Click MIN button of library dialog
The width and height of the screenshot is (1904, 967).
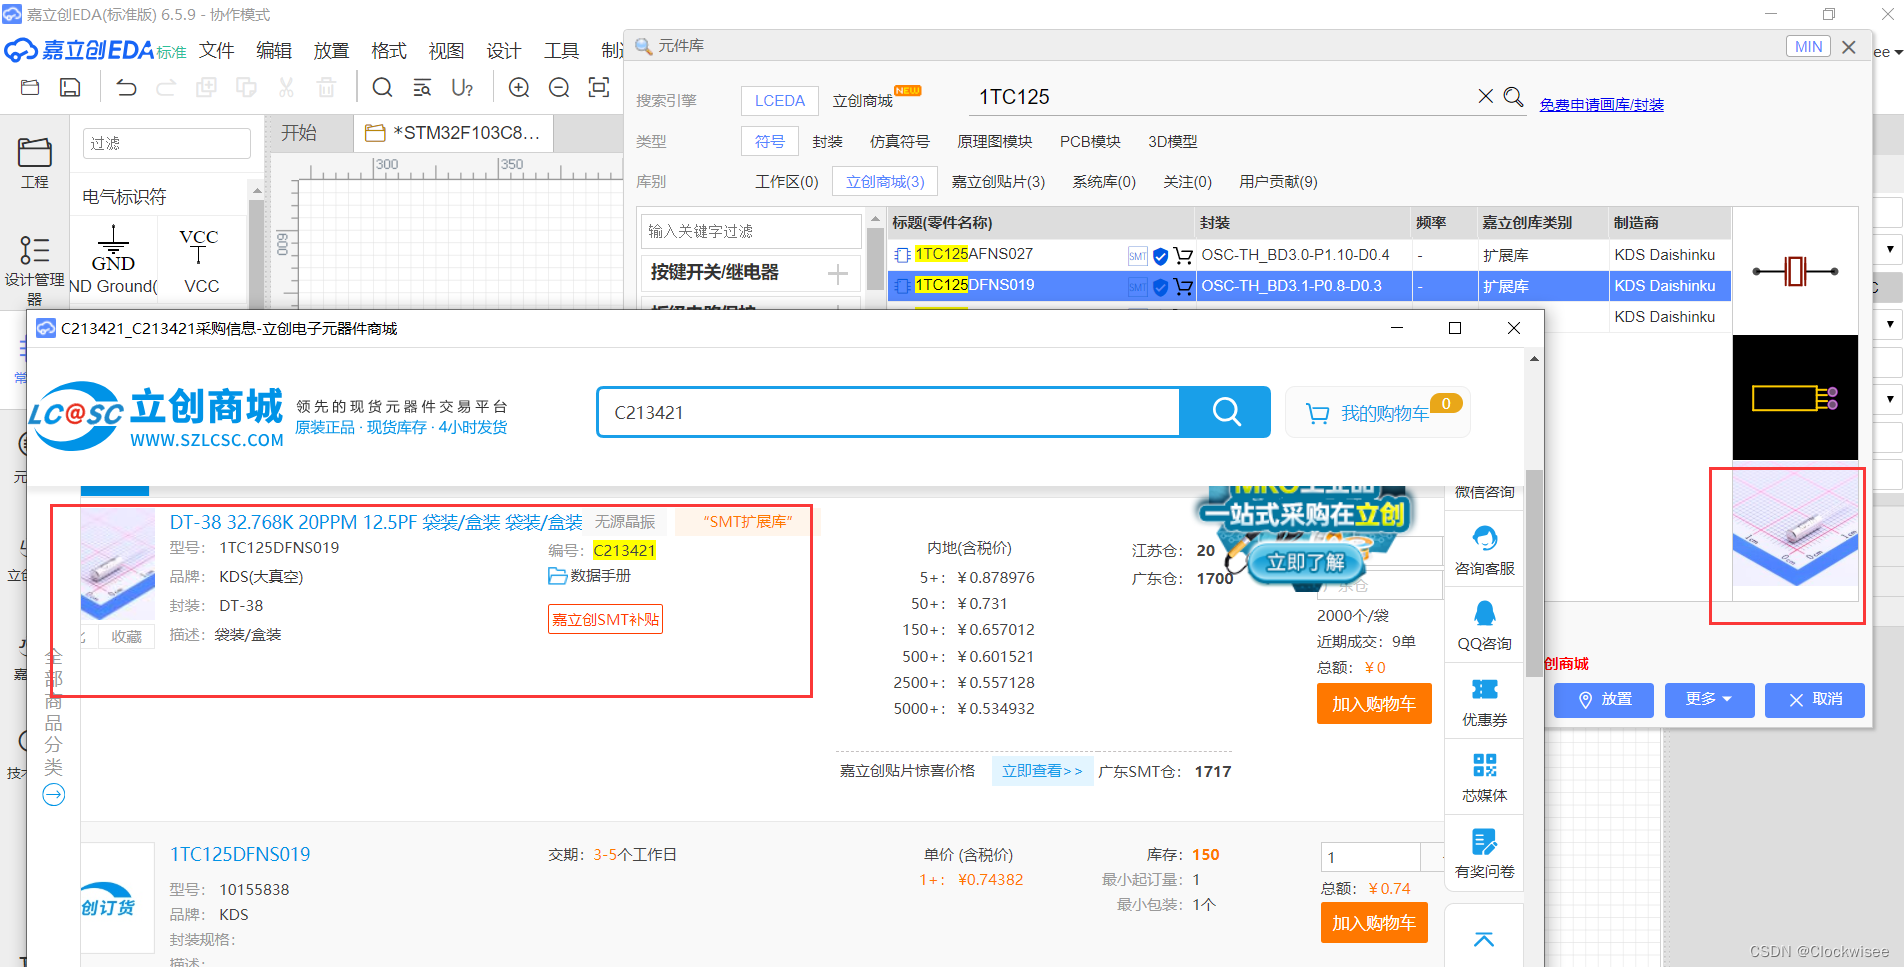click(x=1808, y=46)
